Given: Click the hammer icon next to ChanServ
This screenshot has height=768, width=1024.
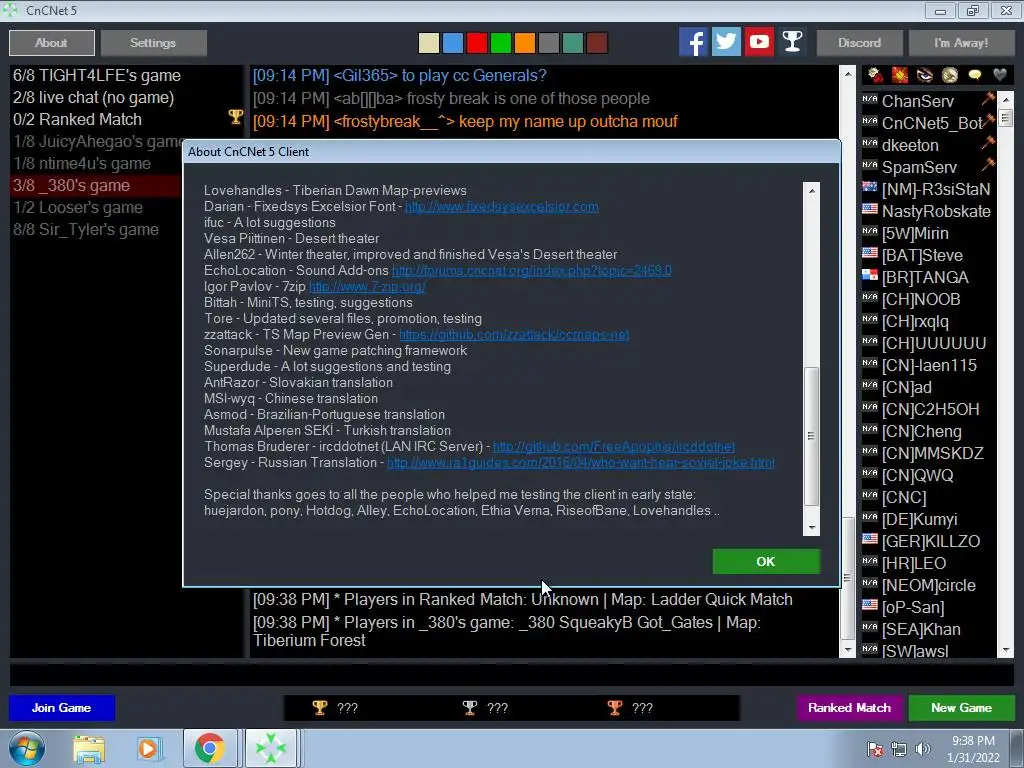Looking at the screenshot, I should (x=987, y=99).
